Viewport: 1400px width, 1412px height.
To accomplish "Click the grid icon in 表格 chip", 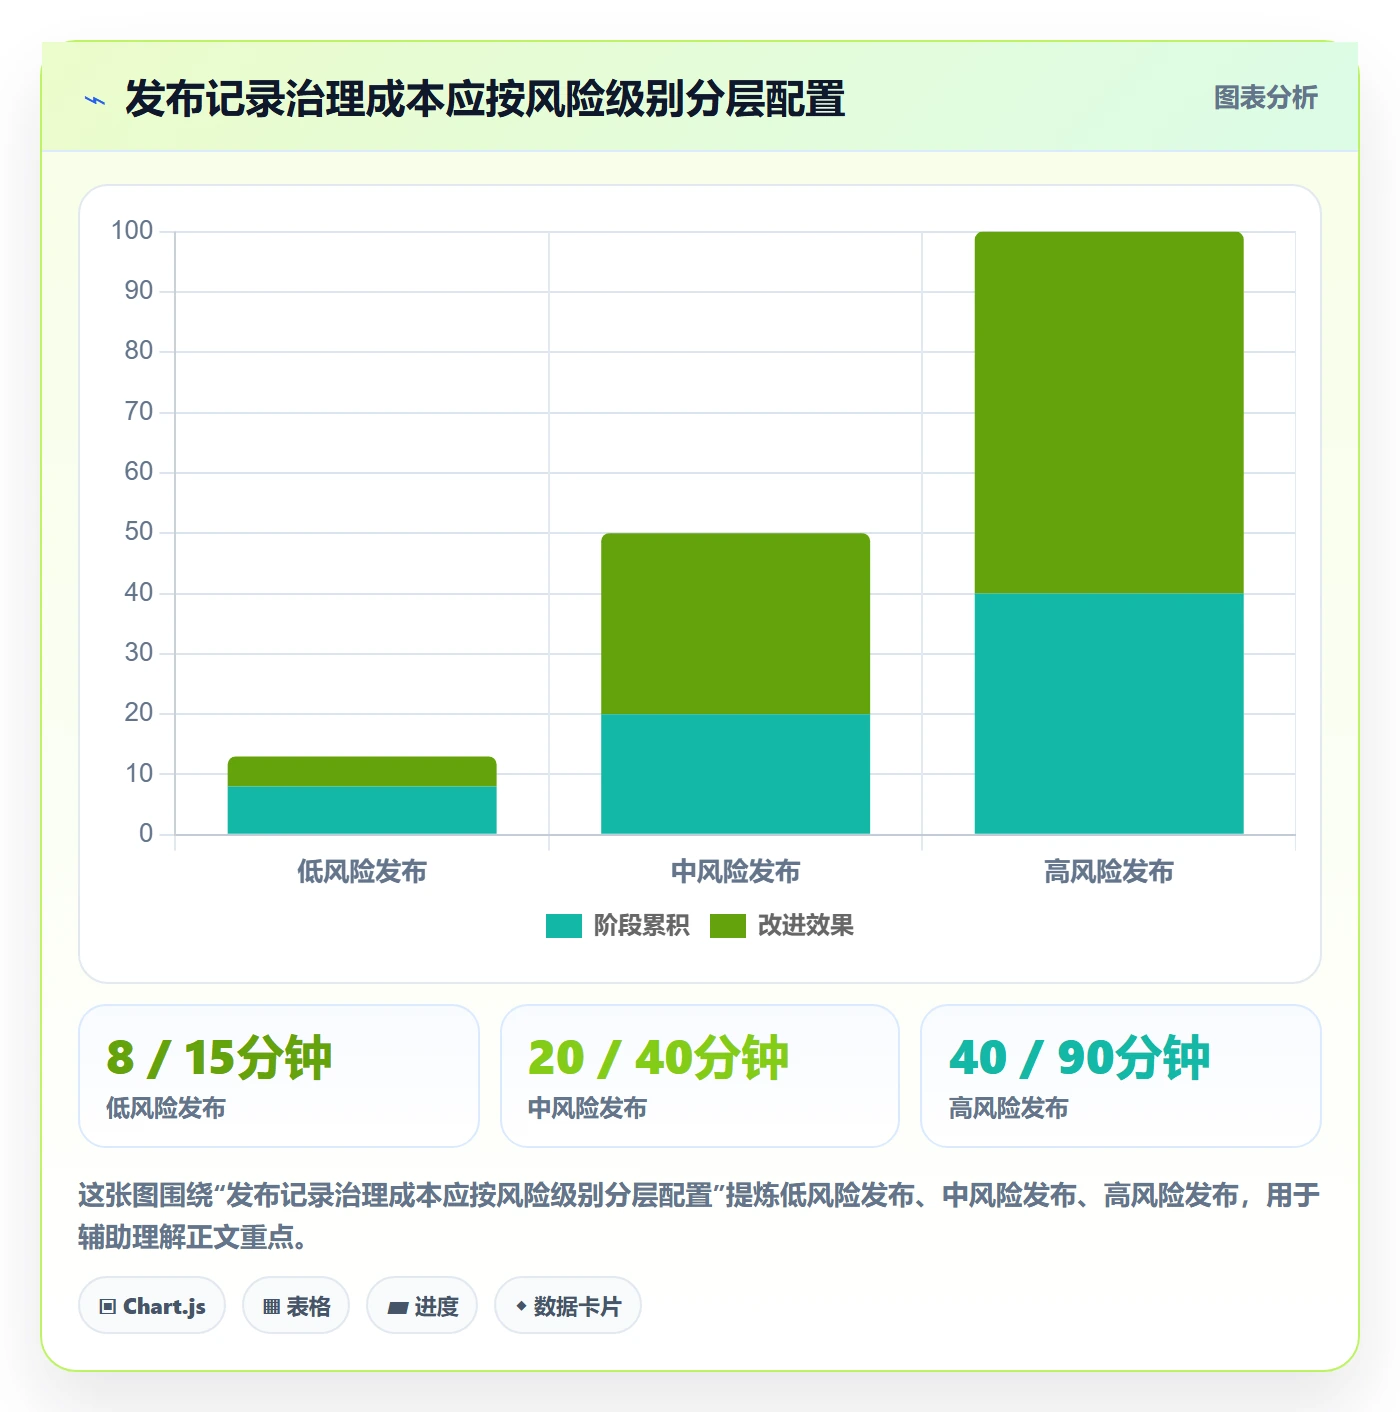I will [x=271, y=1307].
